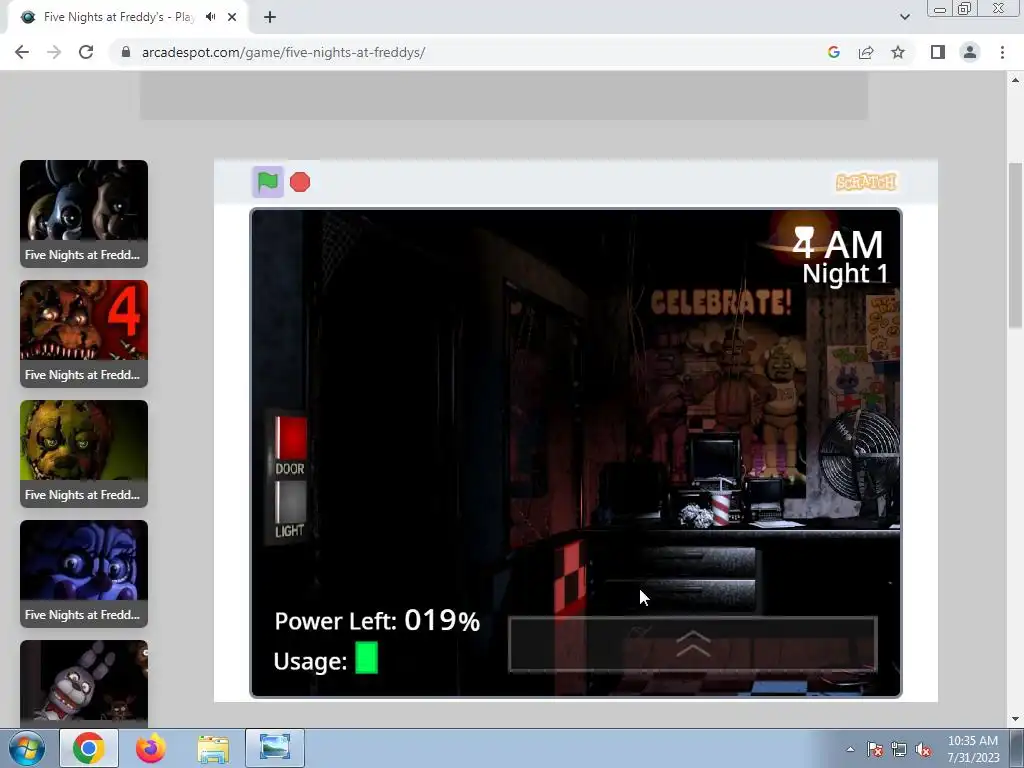Screen dimensions: 1024x768
Task: Click the muted volume tray icon
Action: coord(923,750)
